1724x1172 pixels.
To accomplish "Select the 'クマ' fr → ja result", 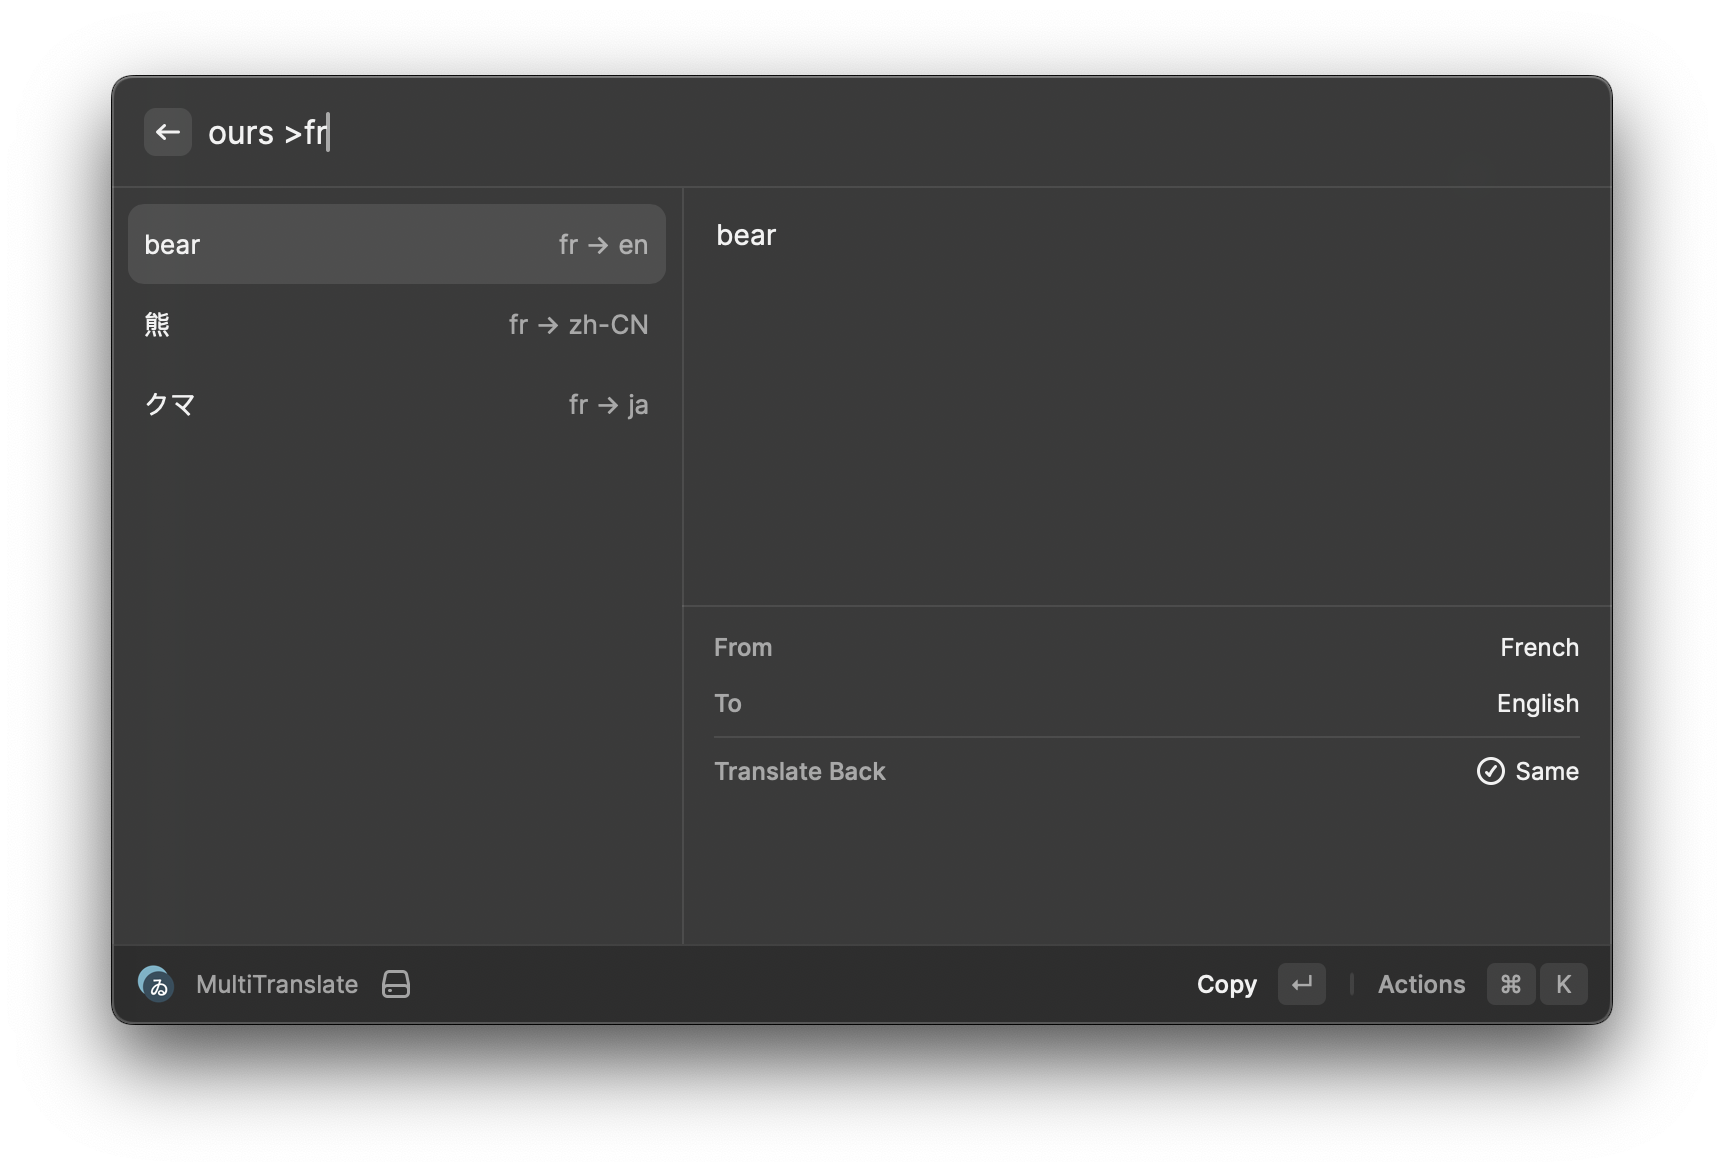I will click(x=397, y=404).
